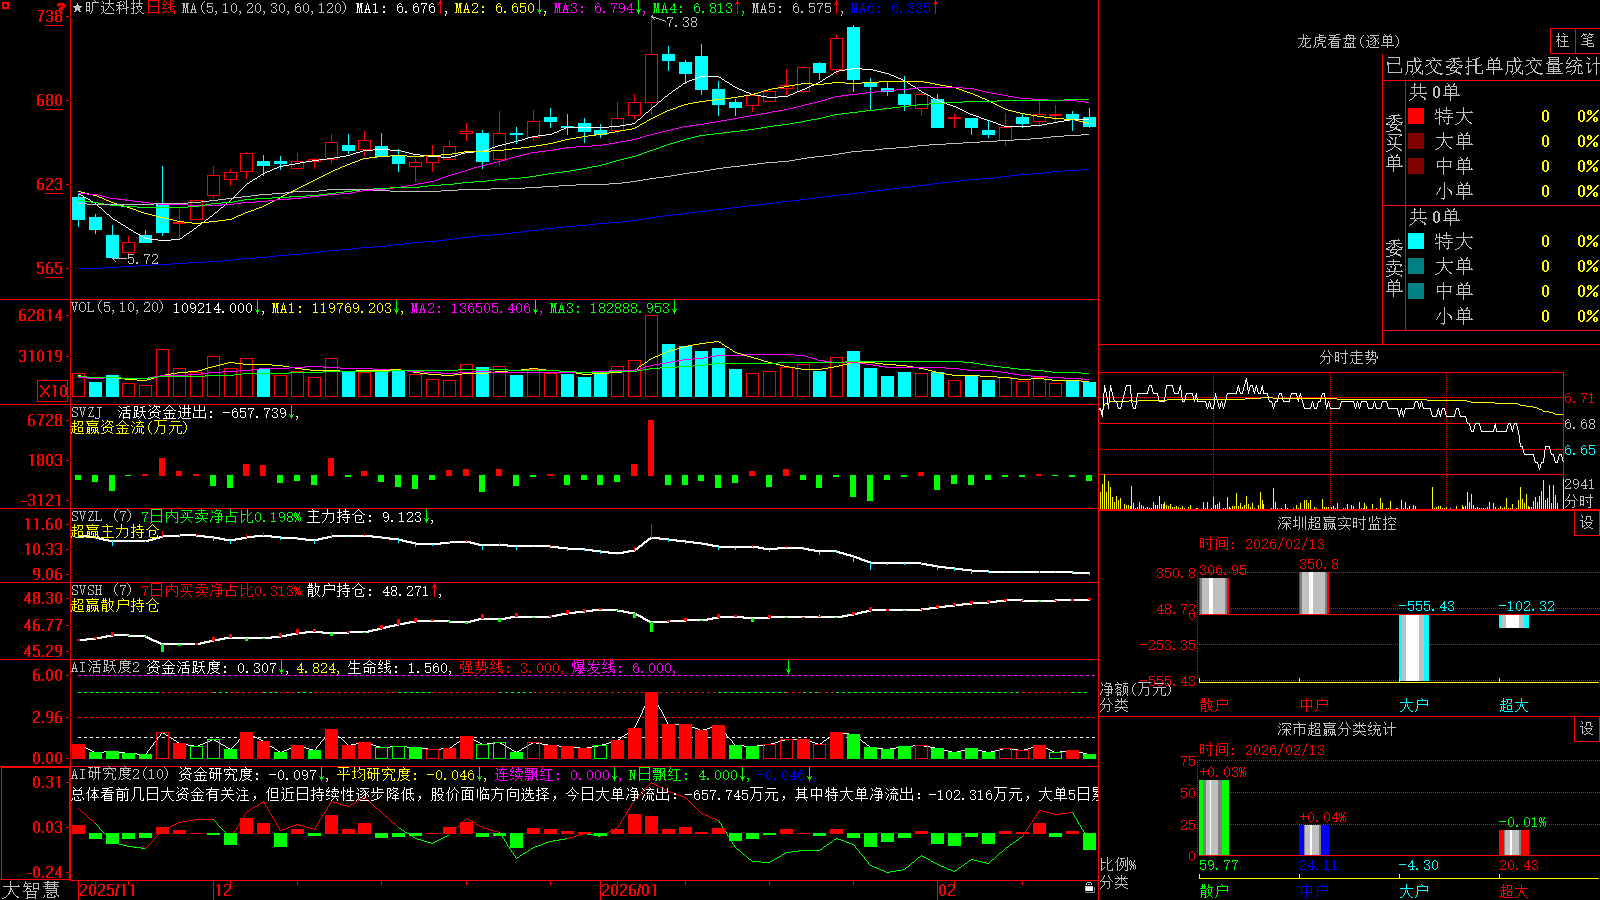The width and height of the screenshot is (1600, 900).
Task: Click the tall red SVZJ bar in January
Action: tap(651, 448)
